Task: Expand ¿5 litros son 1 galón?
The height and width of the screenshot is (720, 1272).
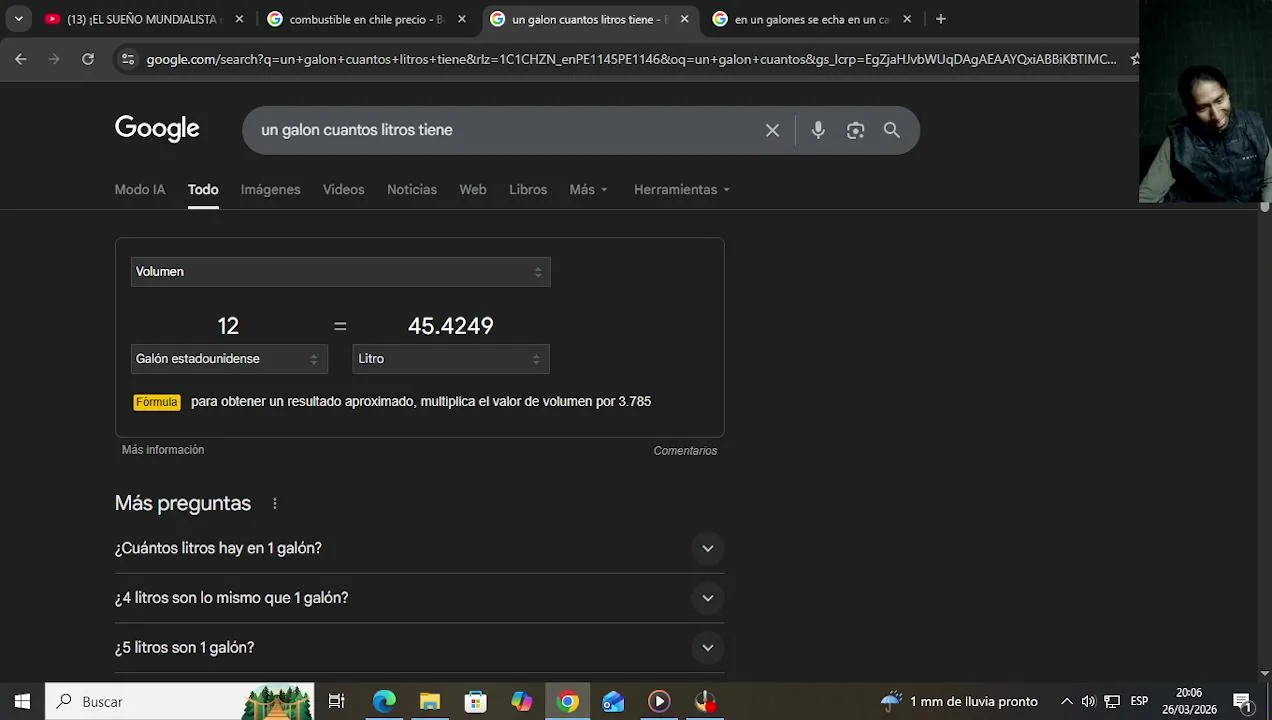Action: click(419, 648)
